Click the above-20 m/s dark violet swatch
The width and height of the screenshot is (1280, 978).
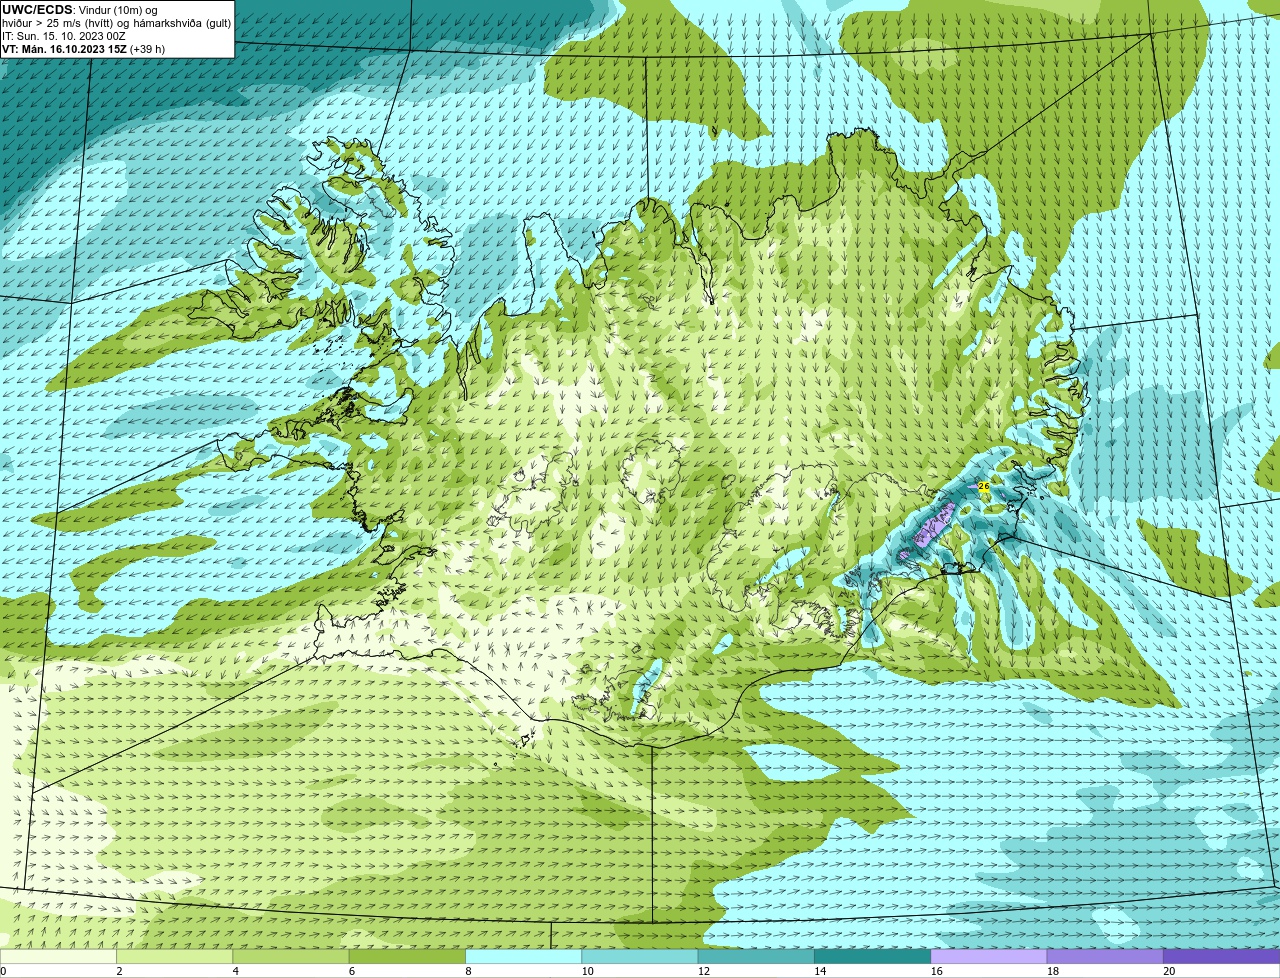pos(1222,956)
